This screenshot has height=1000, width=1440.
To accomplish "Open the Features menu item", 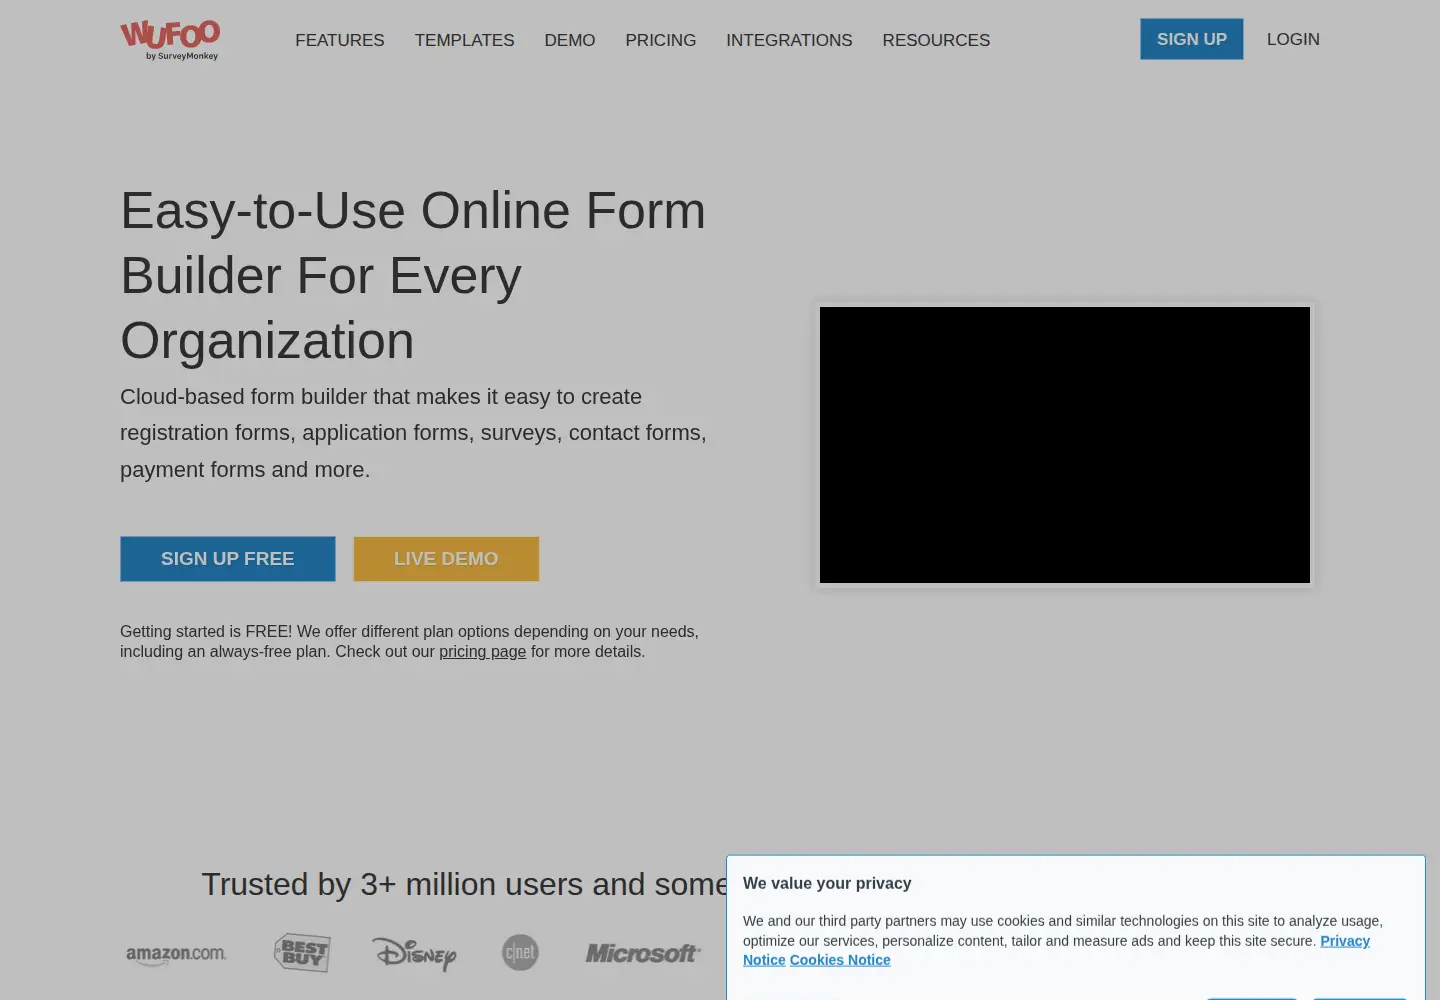I will pyautogui.click(x=340, y=40).
